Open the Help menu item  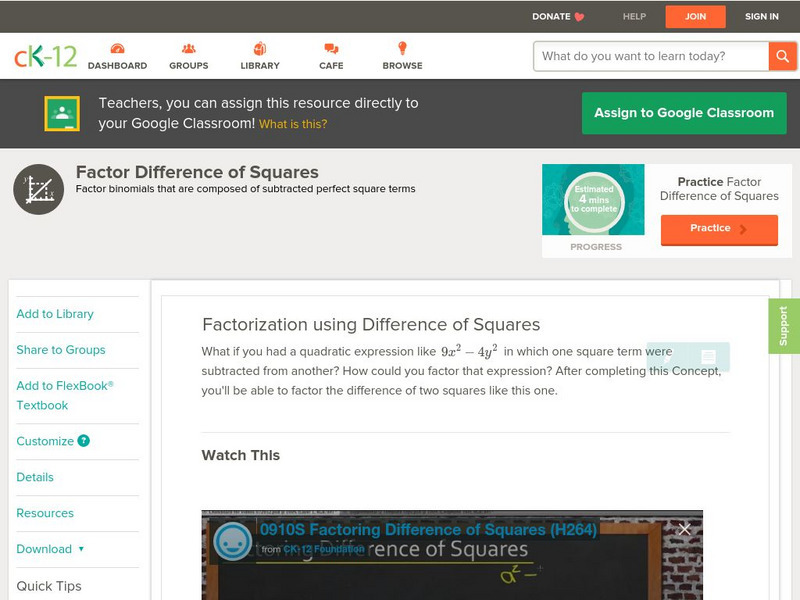click(x=634, y=16)
